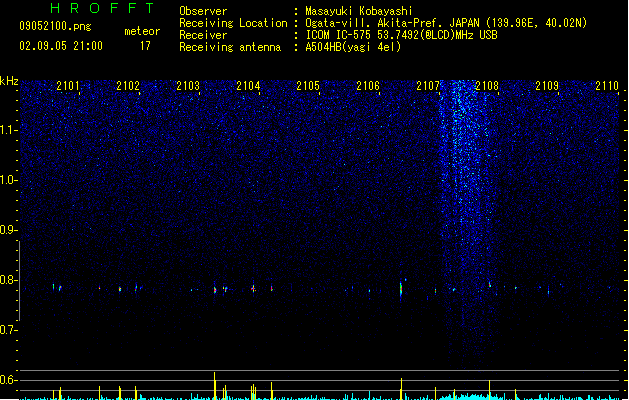Viewport: 629px width, 400px height.
Task: Click the 2102 time marker
Action: (128, 86)
